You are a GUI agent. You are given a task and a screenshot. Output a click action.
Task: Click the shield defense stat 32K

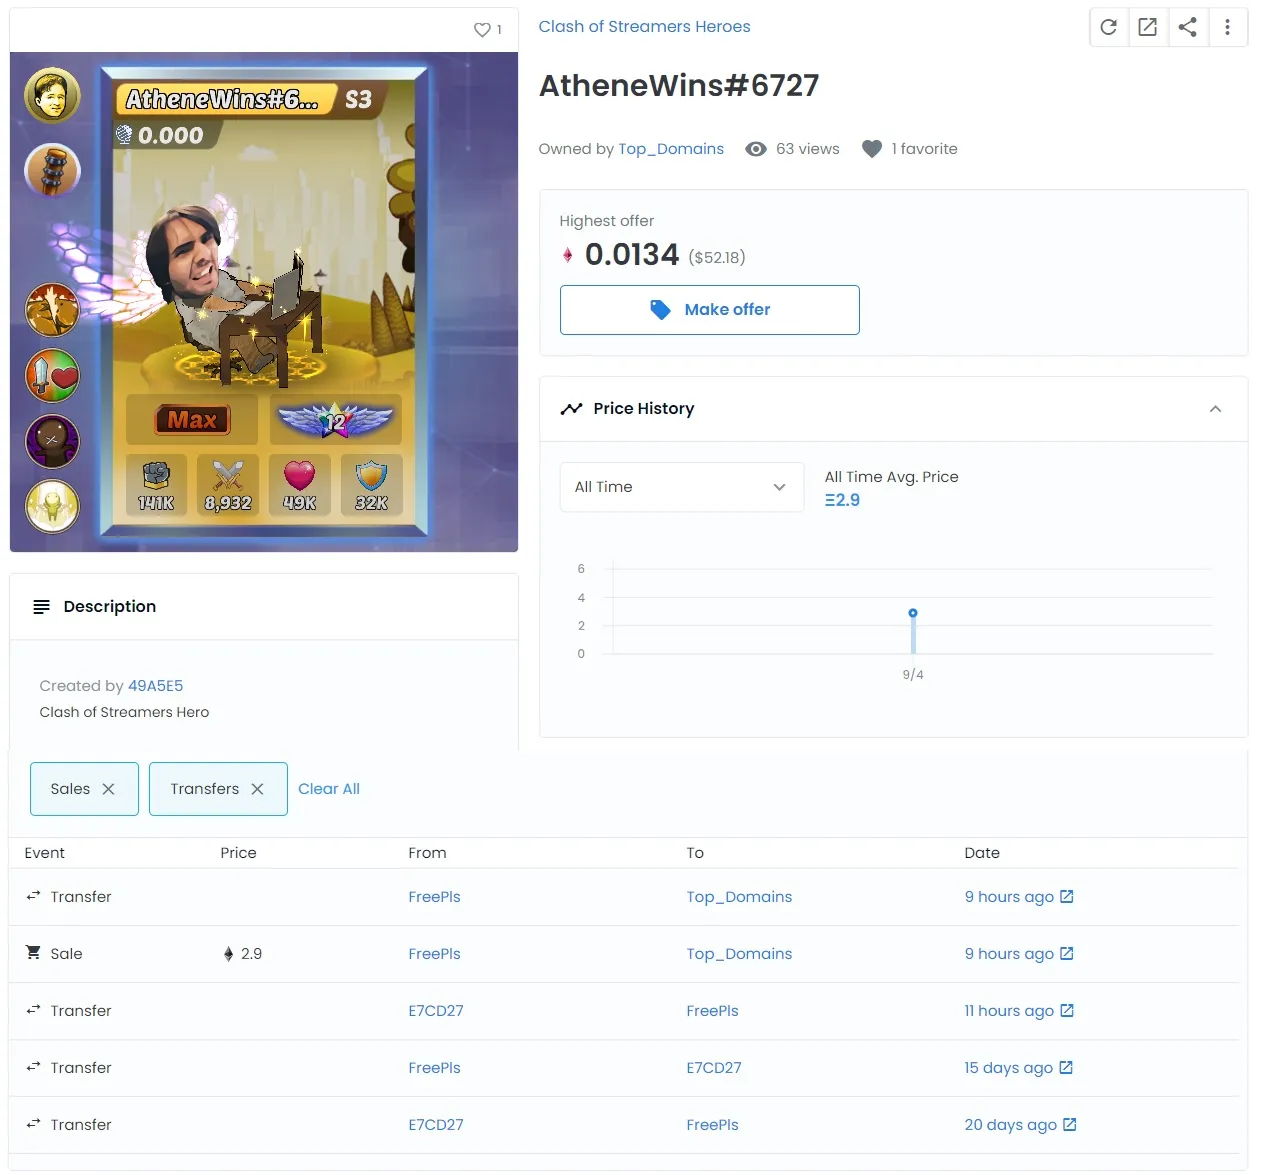pyautogui.click(x=371, y=486)
